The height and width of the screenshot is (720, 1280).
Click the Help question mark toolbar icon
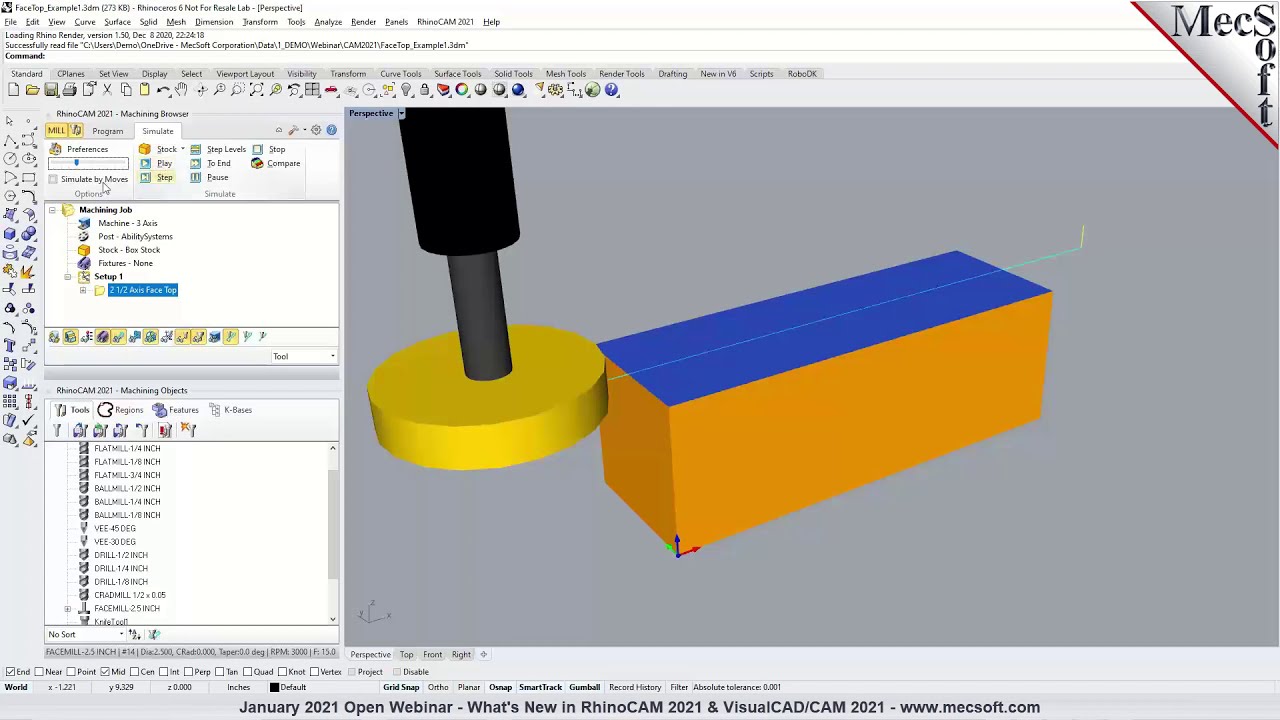[x=611, y=90]
